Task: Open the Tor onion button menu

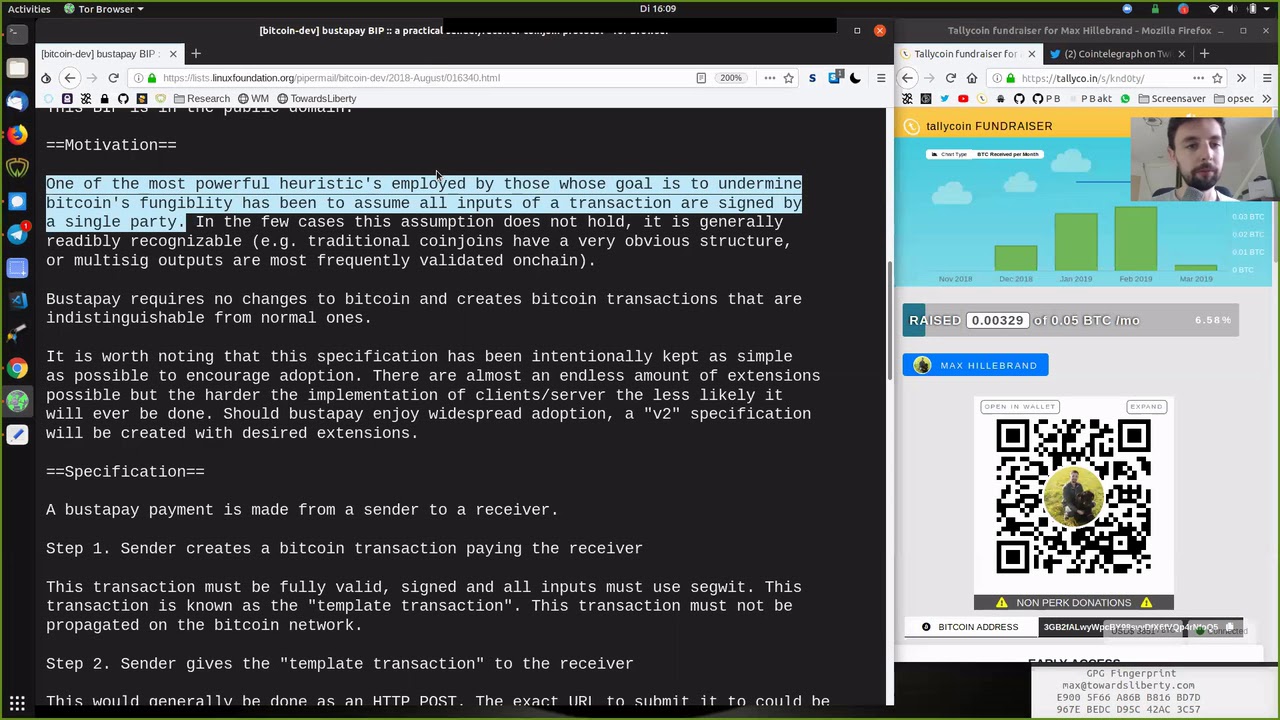Action: [46, 78]
